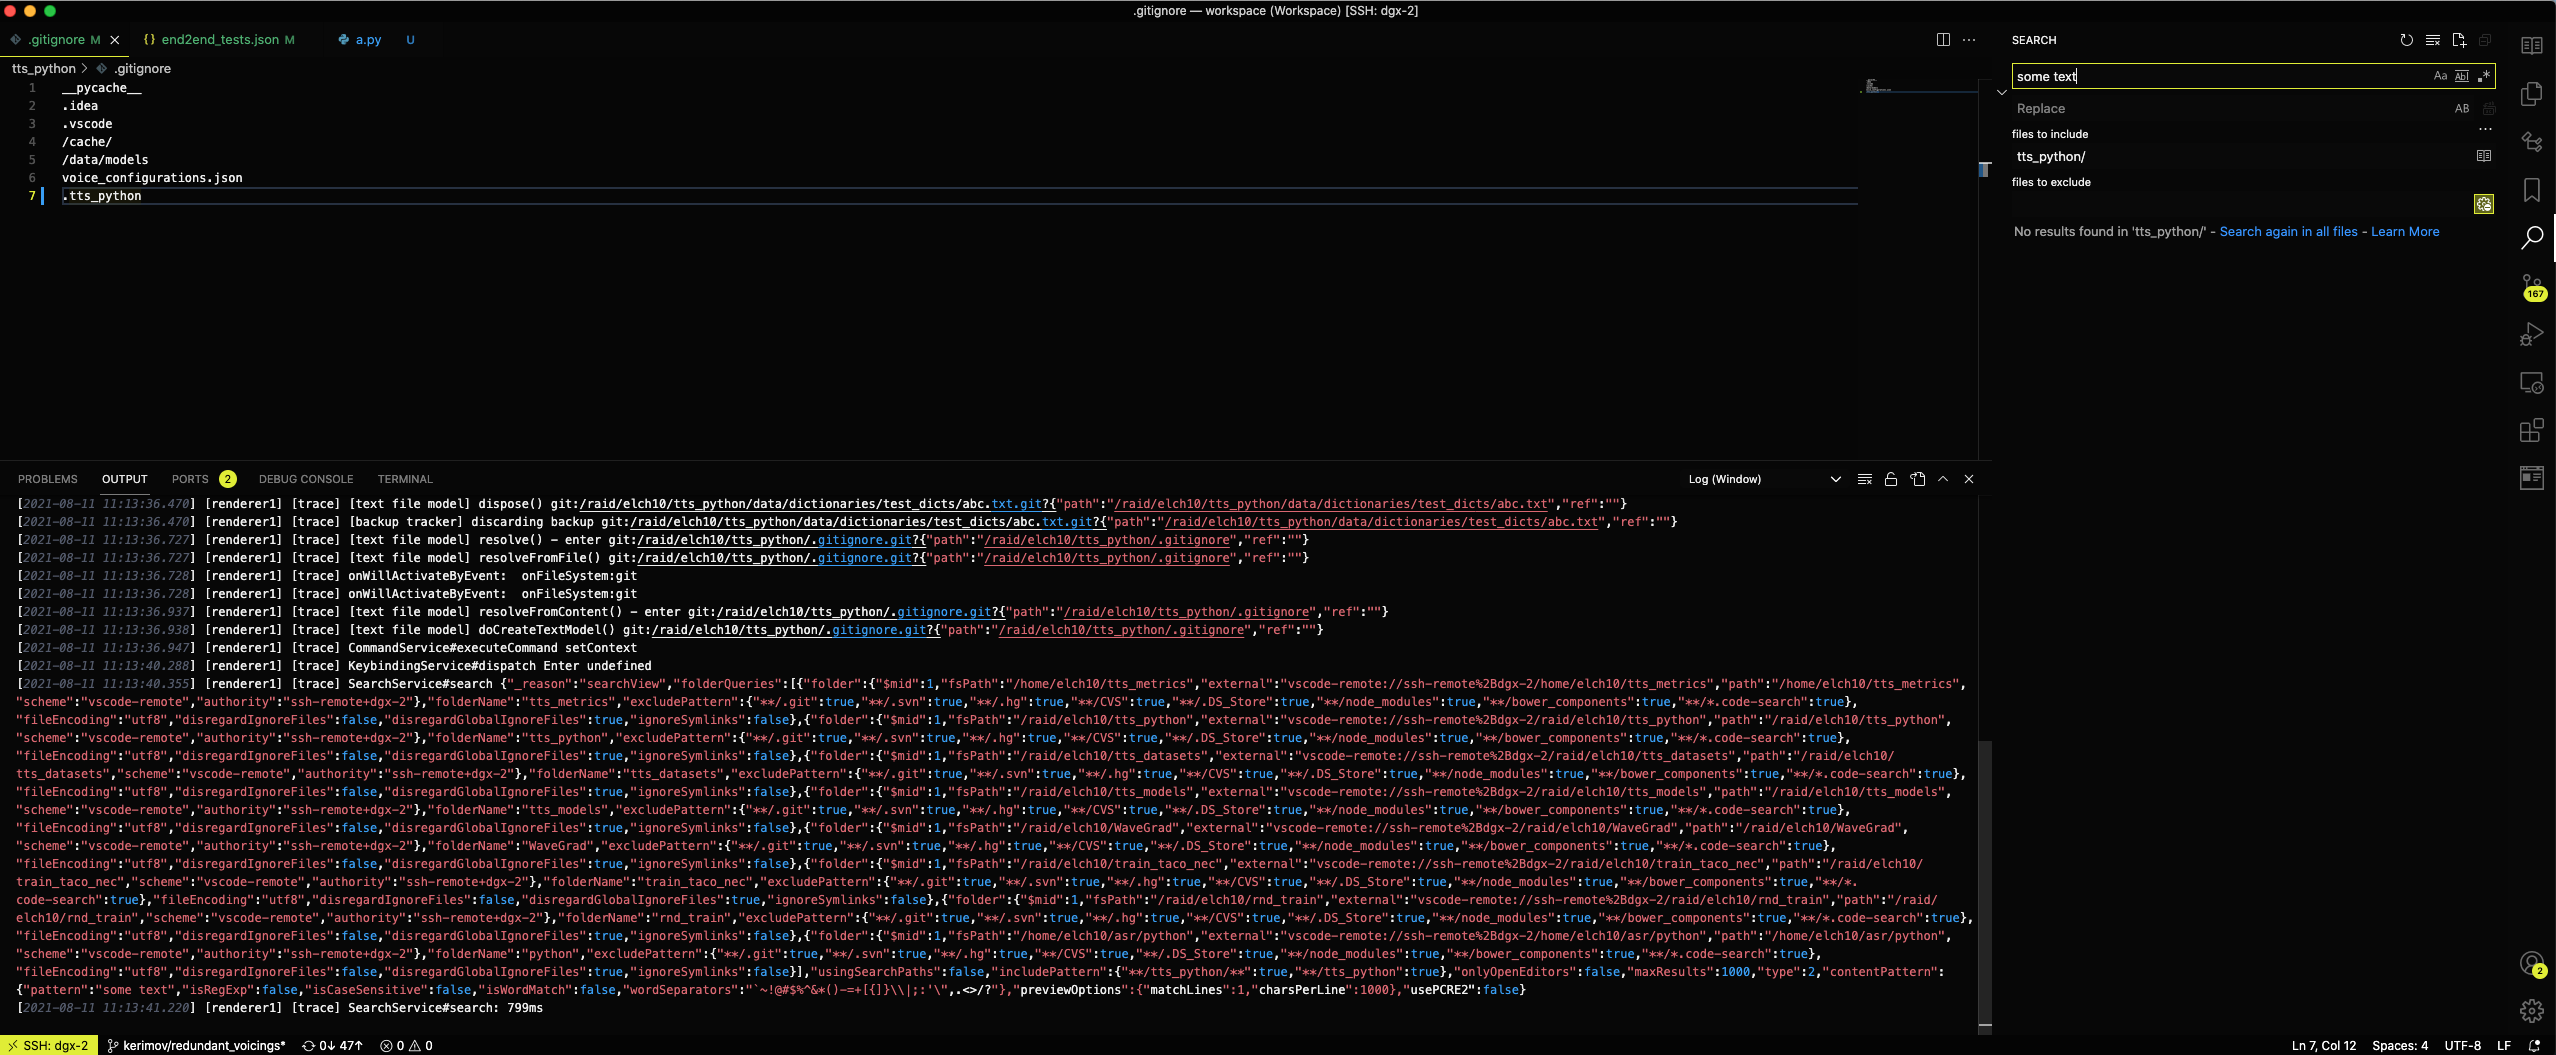Viewport: 2556px width, 1055px height.
Task: Toggle Use Regular Expression in search
Action: pyautogui.click(x=2483, y=76)
